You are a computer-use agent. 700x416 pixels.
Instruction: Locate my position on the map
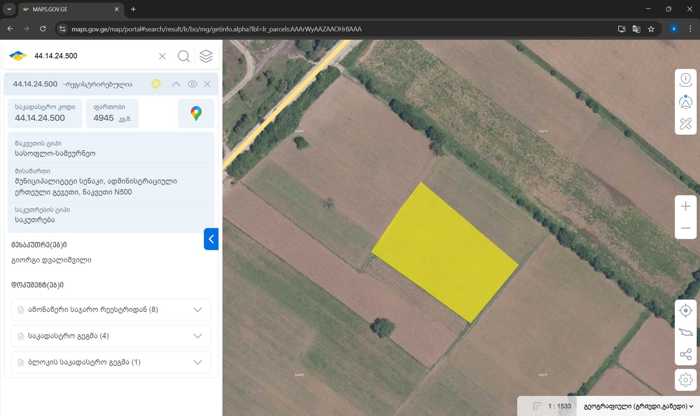pyautogui.click(x=685, y=310)
